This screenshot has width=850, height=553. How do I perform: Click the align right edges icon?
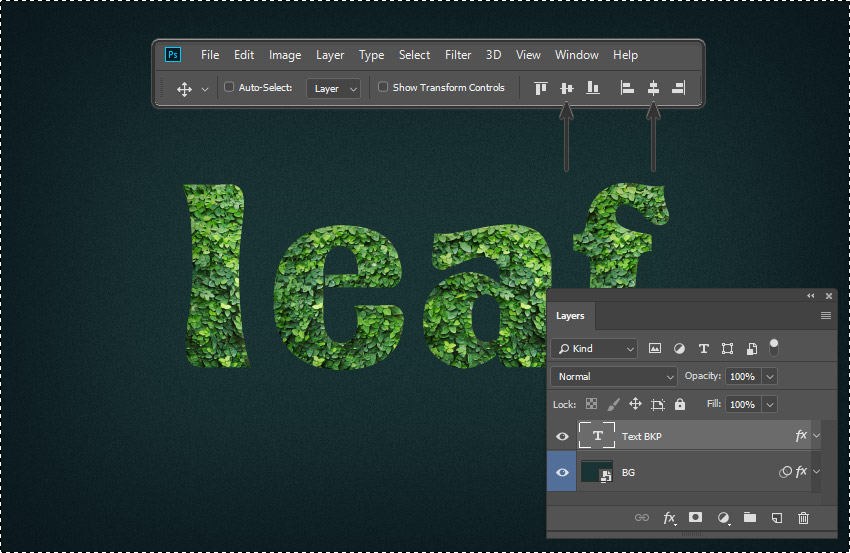tap(679, 88)
